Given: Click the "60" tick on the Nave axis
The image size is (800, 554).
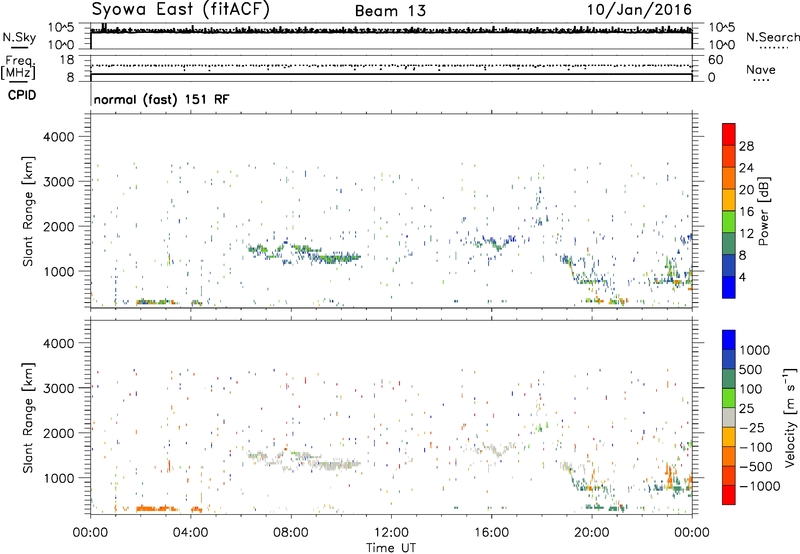Looking at the screenshot, I should click(715, 60).
